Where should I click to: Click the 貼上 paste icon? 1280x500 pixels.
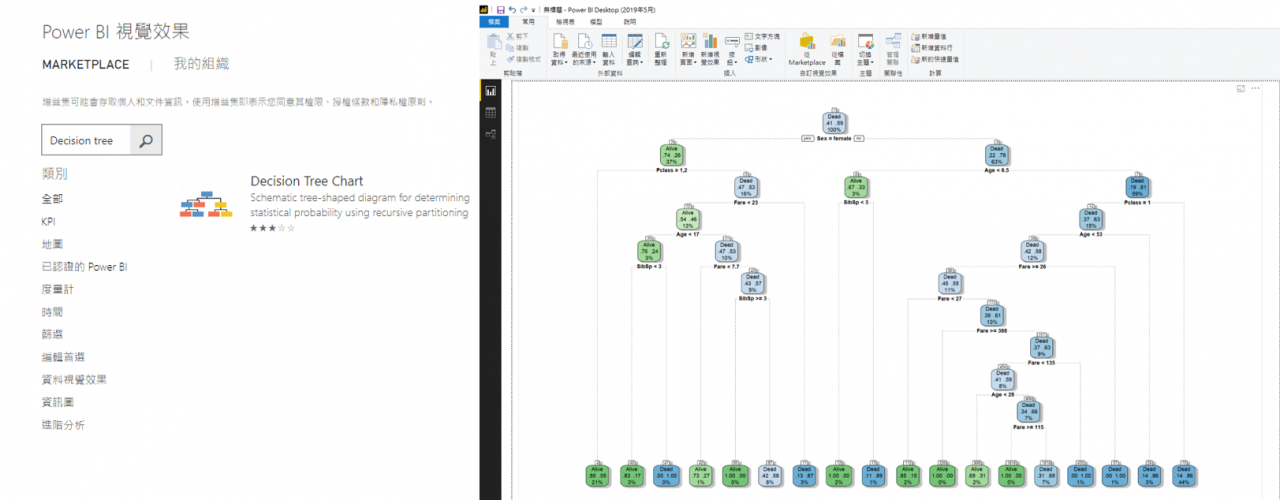click(x=494, y=41)
